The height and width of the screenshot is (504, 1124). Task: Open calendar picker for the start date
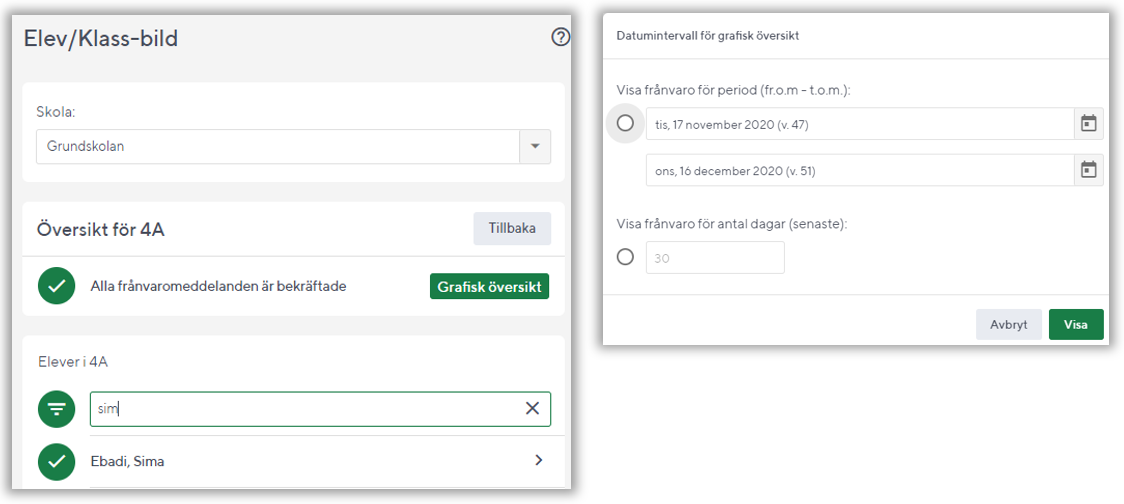point(1089,123)
